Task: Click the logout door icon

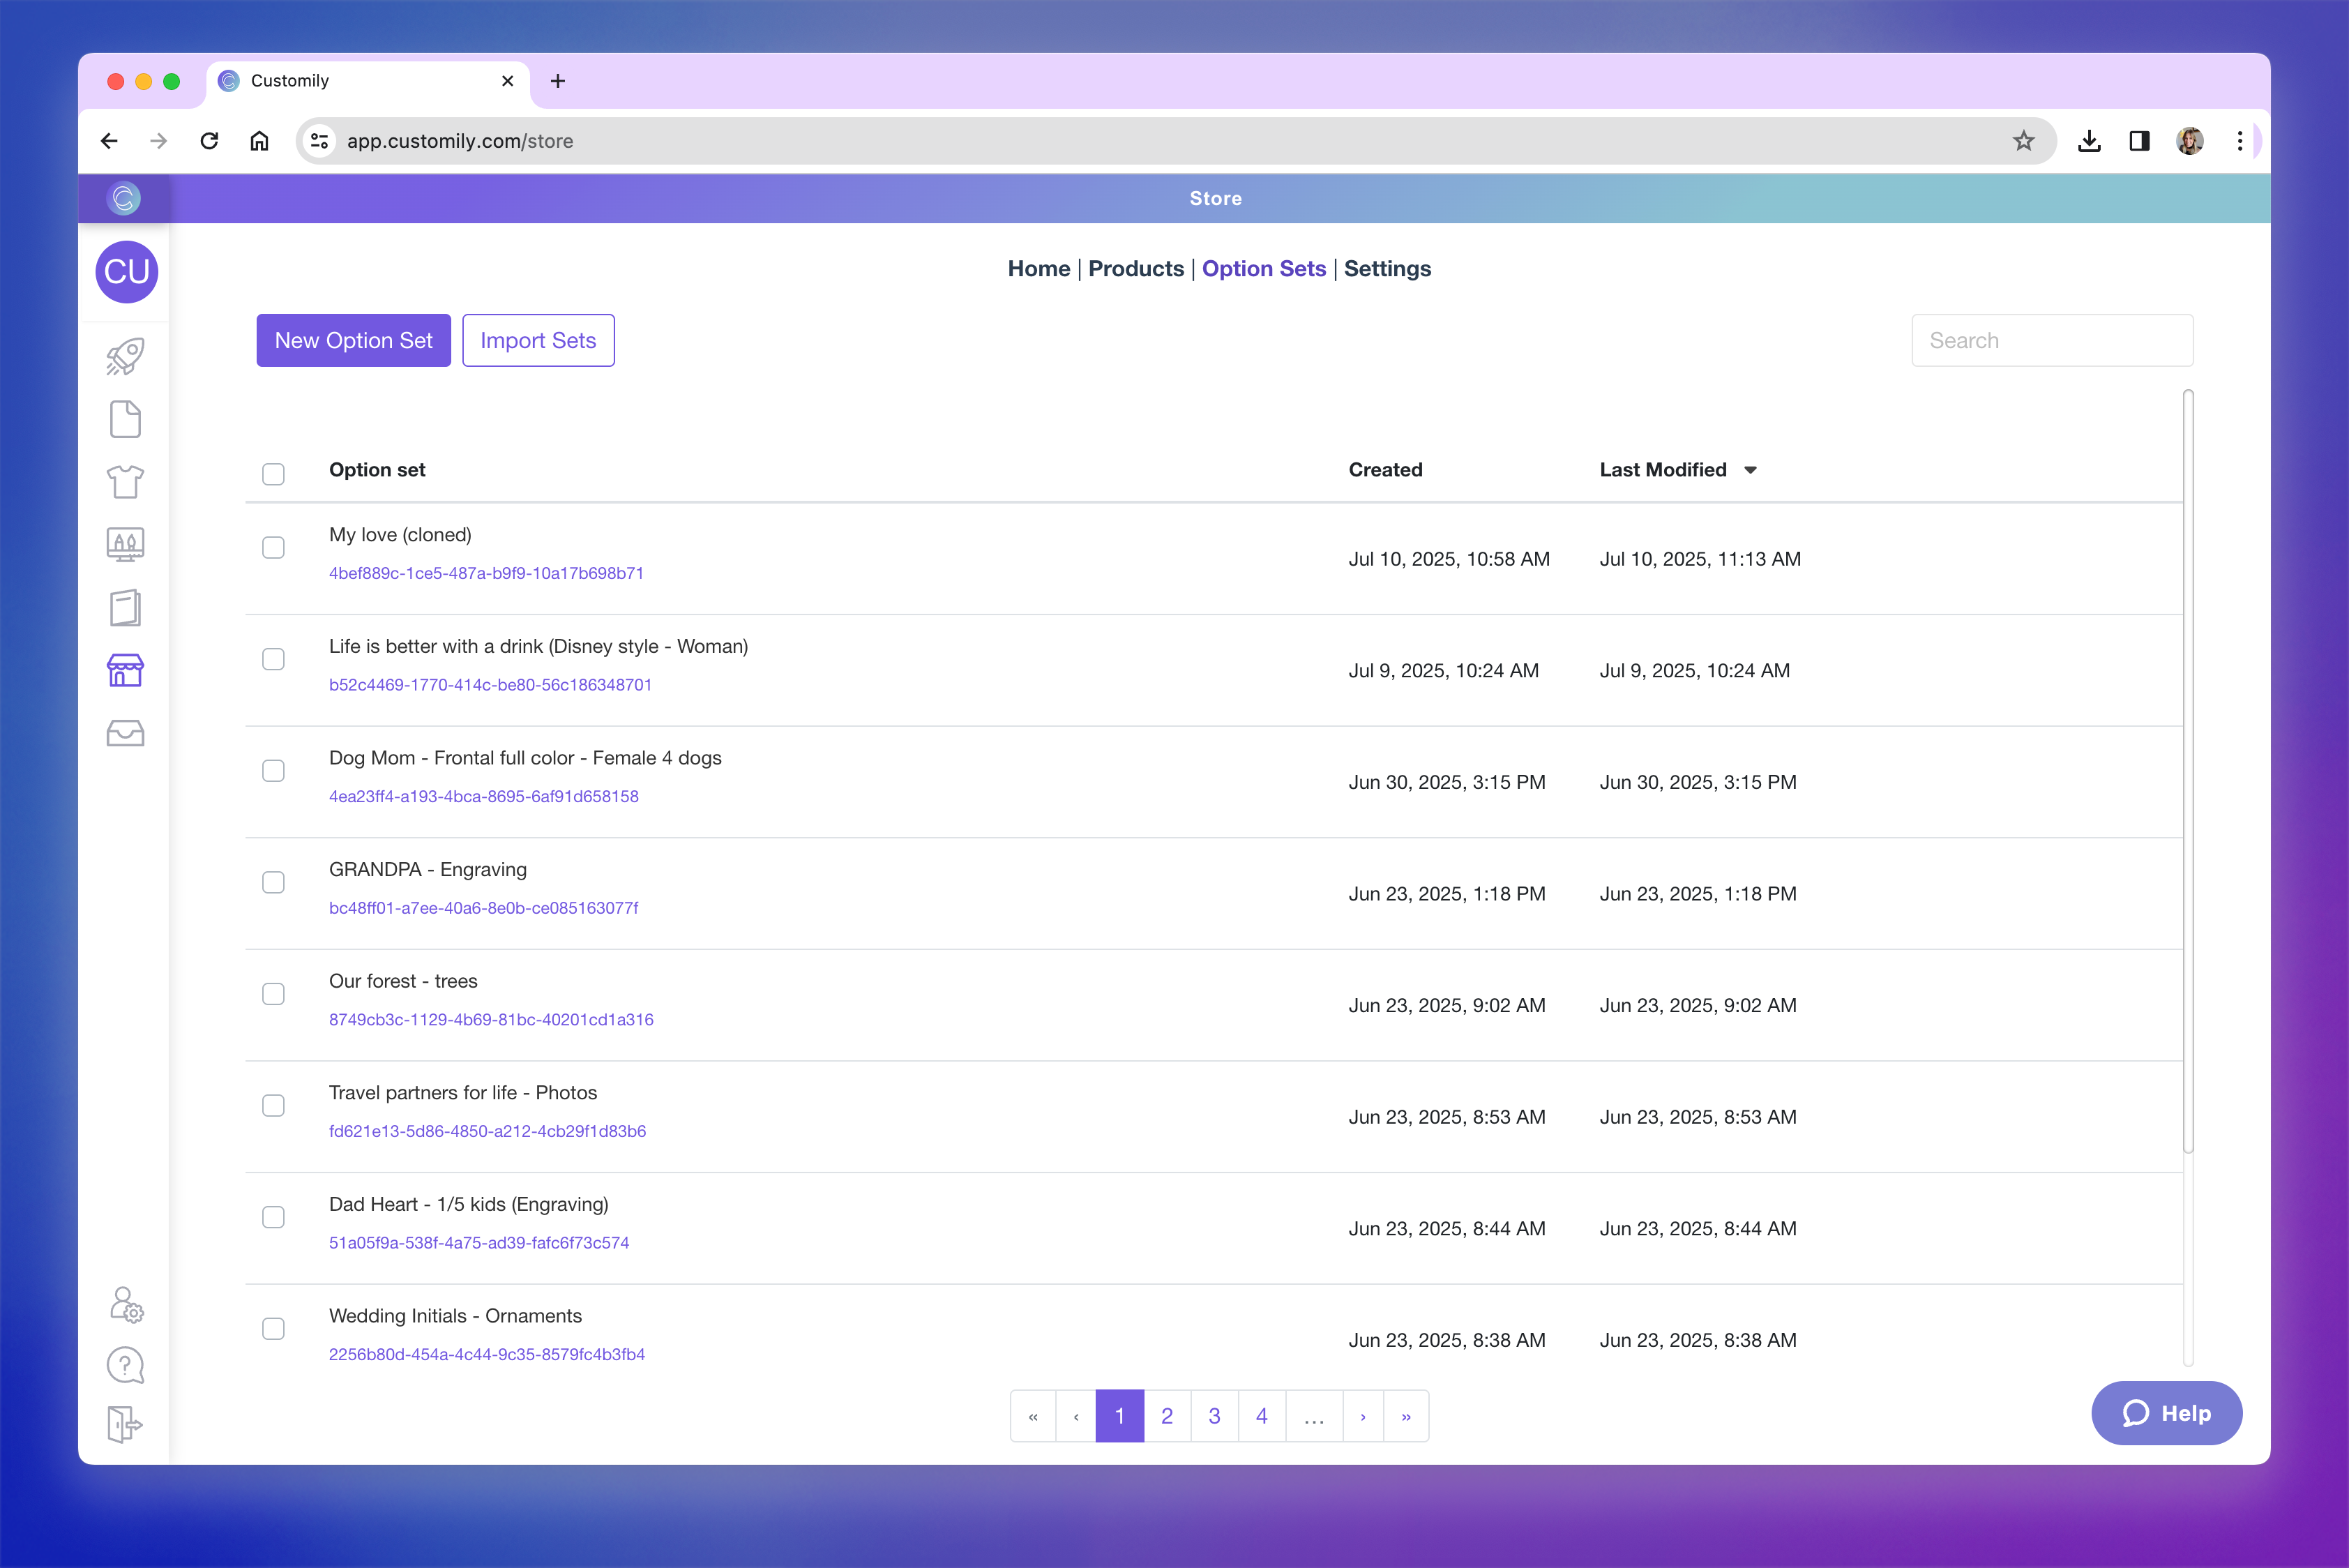Action: [x=125, y=1424]
